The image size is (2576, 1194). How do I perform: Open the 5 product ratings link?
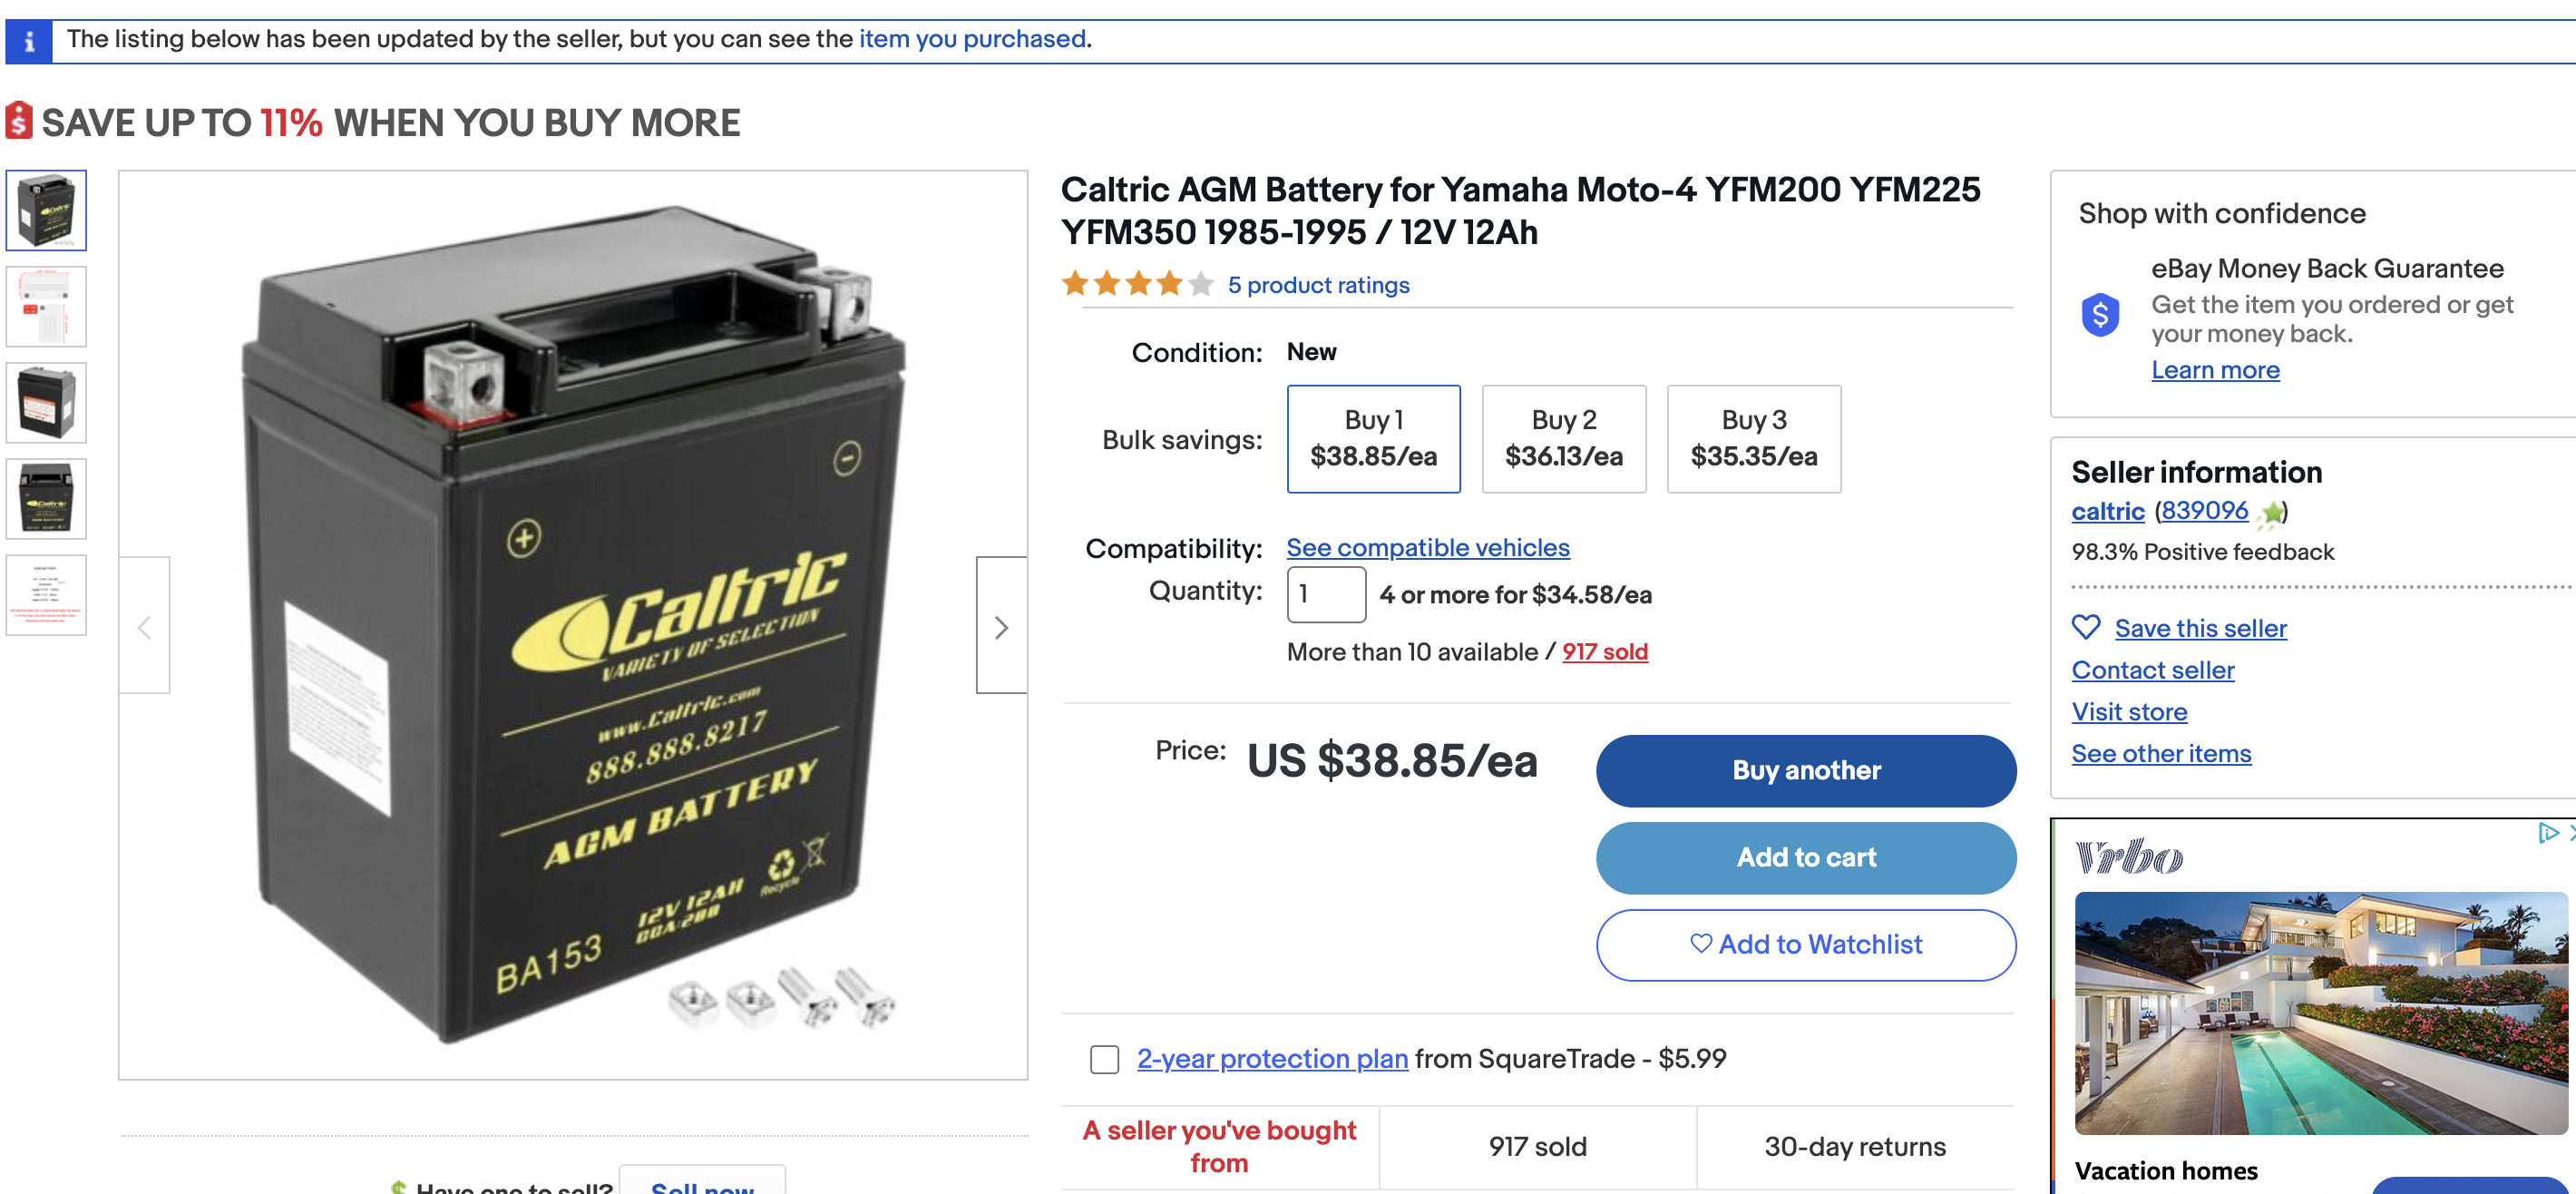(1318, 285)
